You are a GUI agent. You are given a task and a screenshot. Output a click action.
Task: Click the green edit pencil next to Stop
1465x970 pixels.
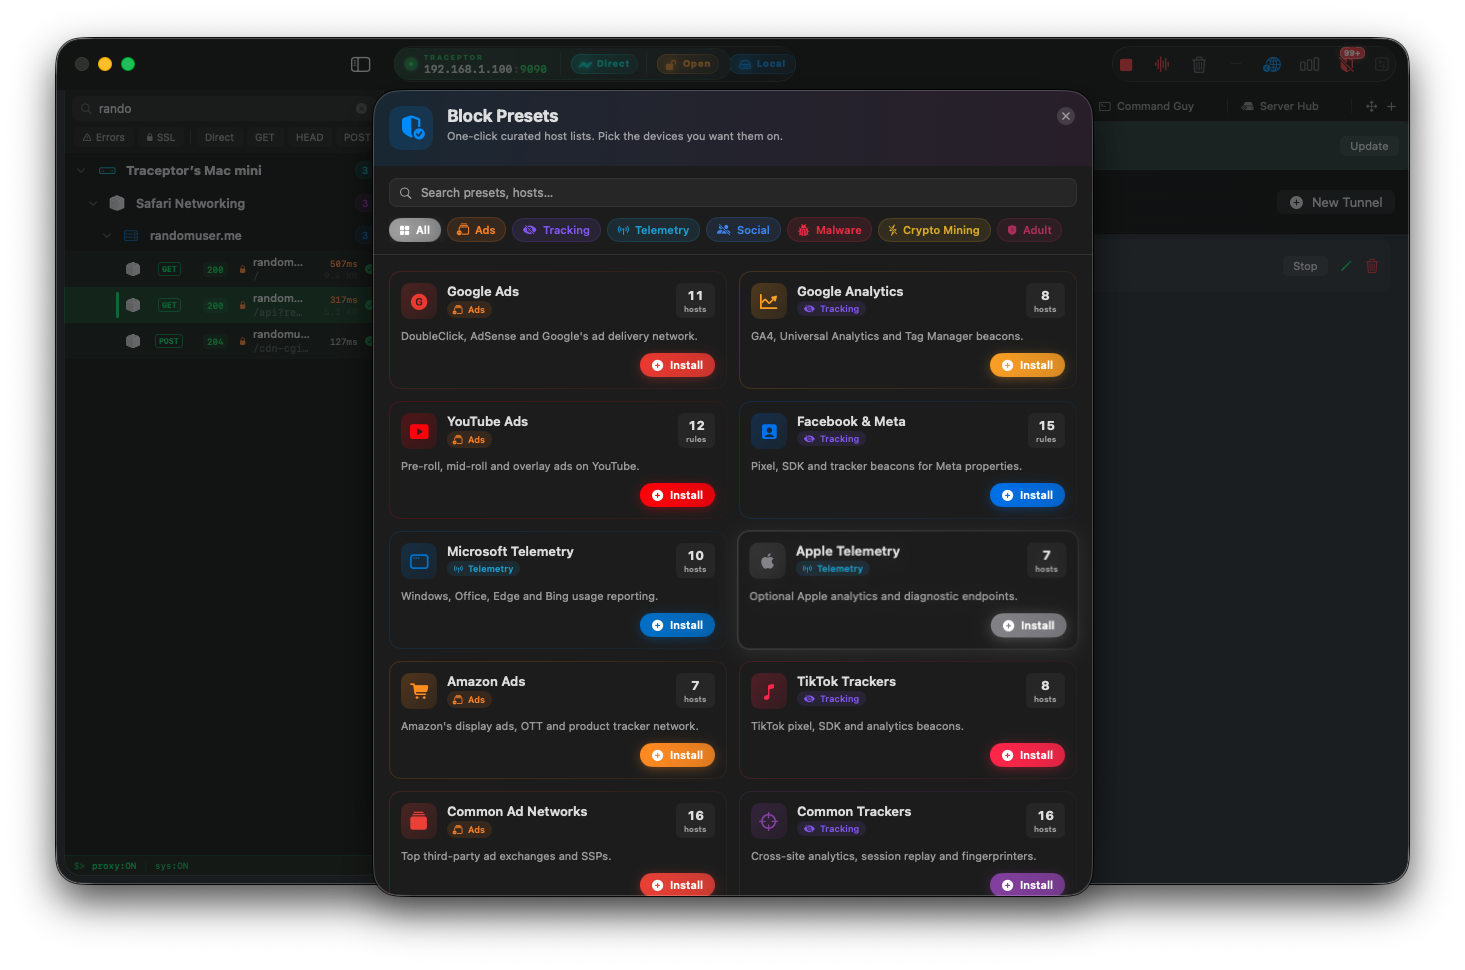pyautogui.click(x=1346, y=266)
